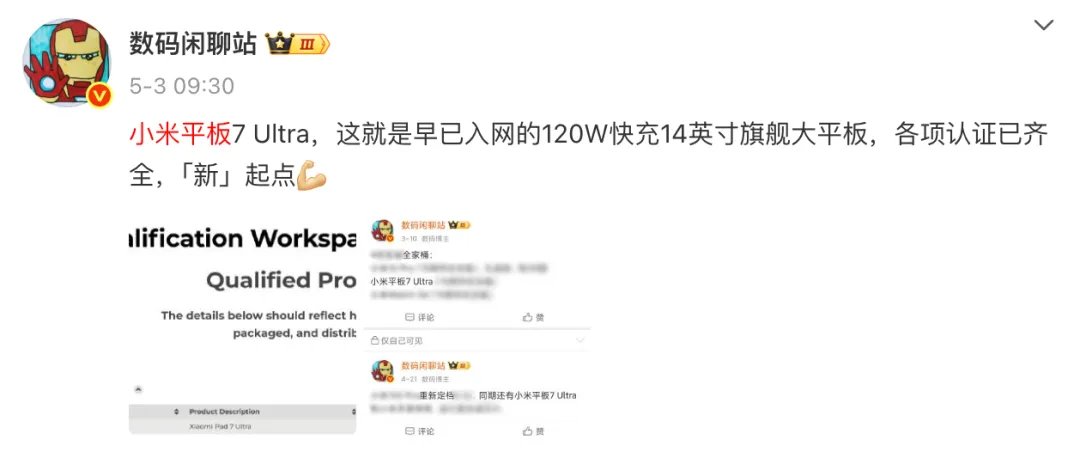Select the Xiaomi Pad 7 Ultra table row
The width and height of the screenshot is (1080, 452).
(x=242, y=427)
